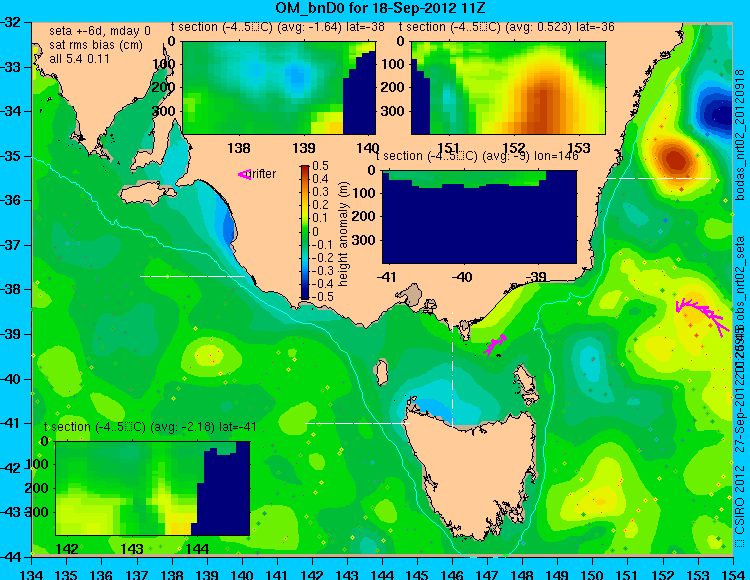Open the lat=-36 temperature section inset plot
750x580 pixels.
pos(508,88)
